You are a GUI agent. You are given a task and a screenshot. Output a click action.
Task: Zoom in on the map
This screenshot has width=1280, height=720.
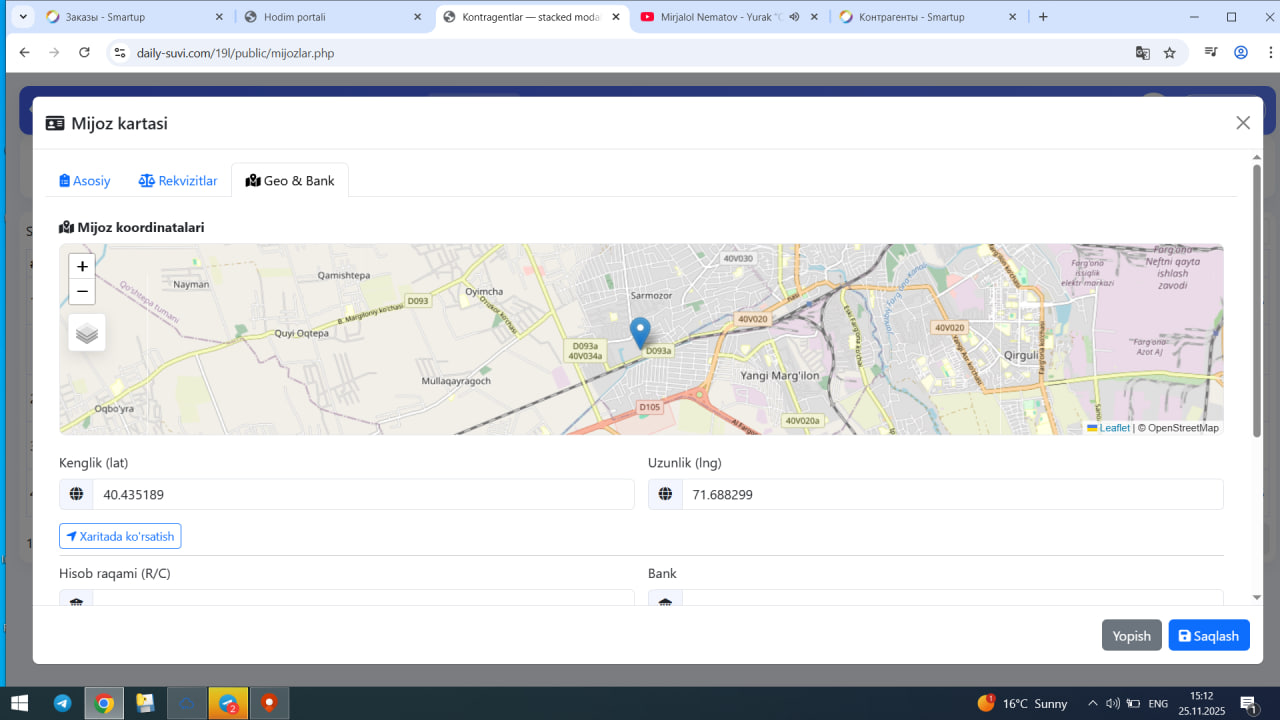82,266
